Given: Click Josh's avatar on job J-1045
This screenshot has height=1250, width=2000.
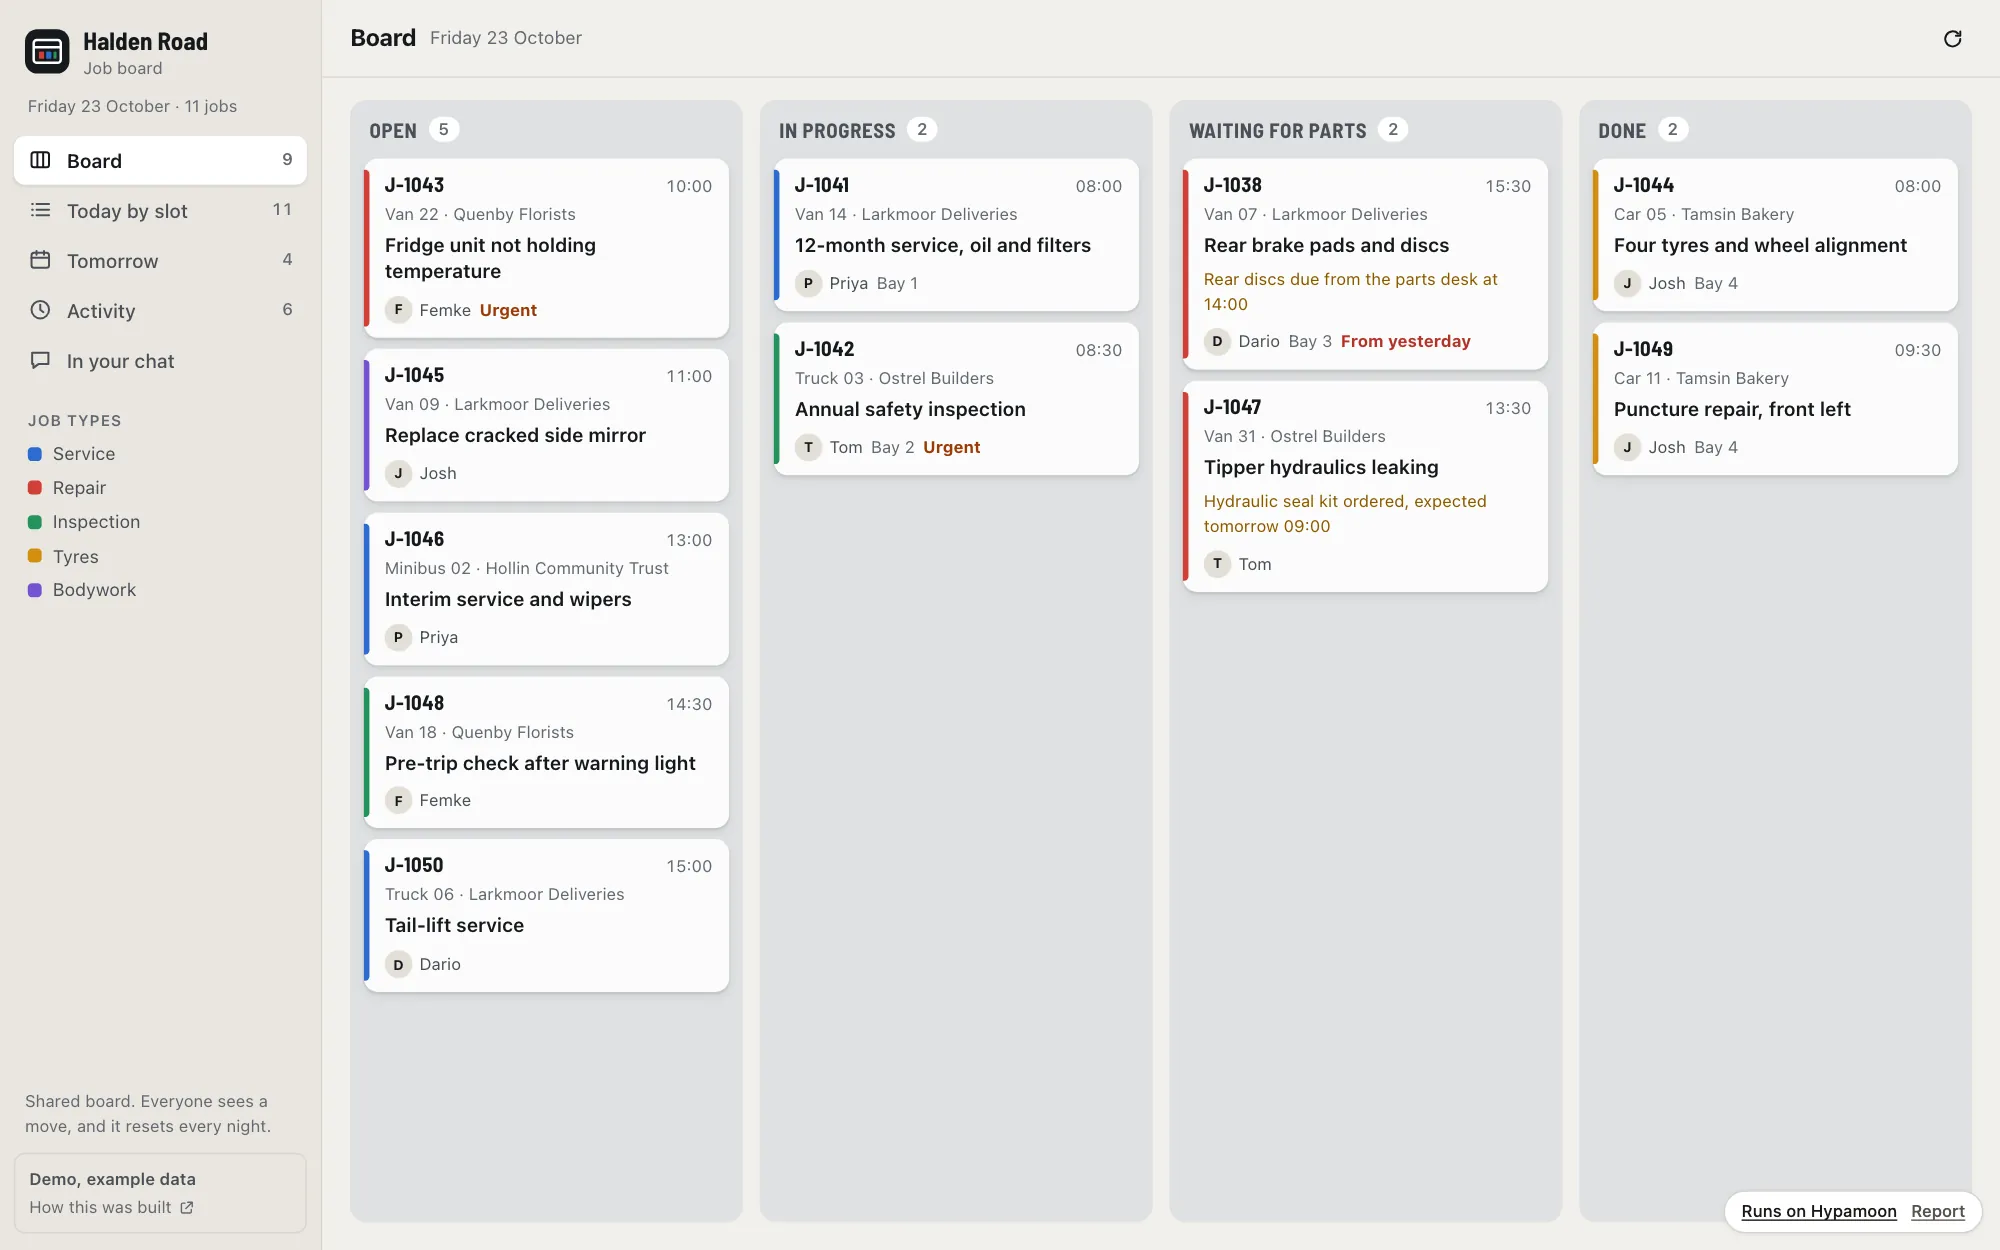Looking at the screenshot, I should (398, 473).
